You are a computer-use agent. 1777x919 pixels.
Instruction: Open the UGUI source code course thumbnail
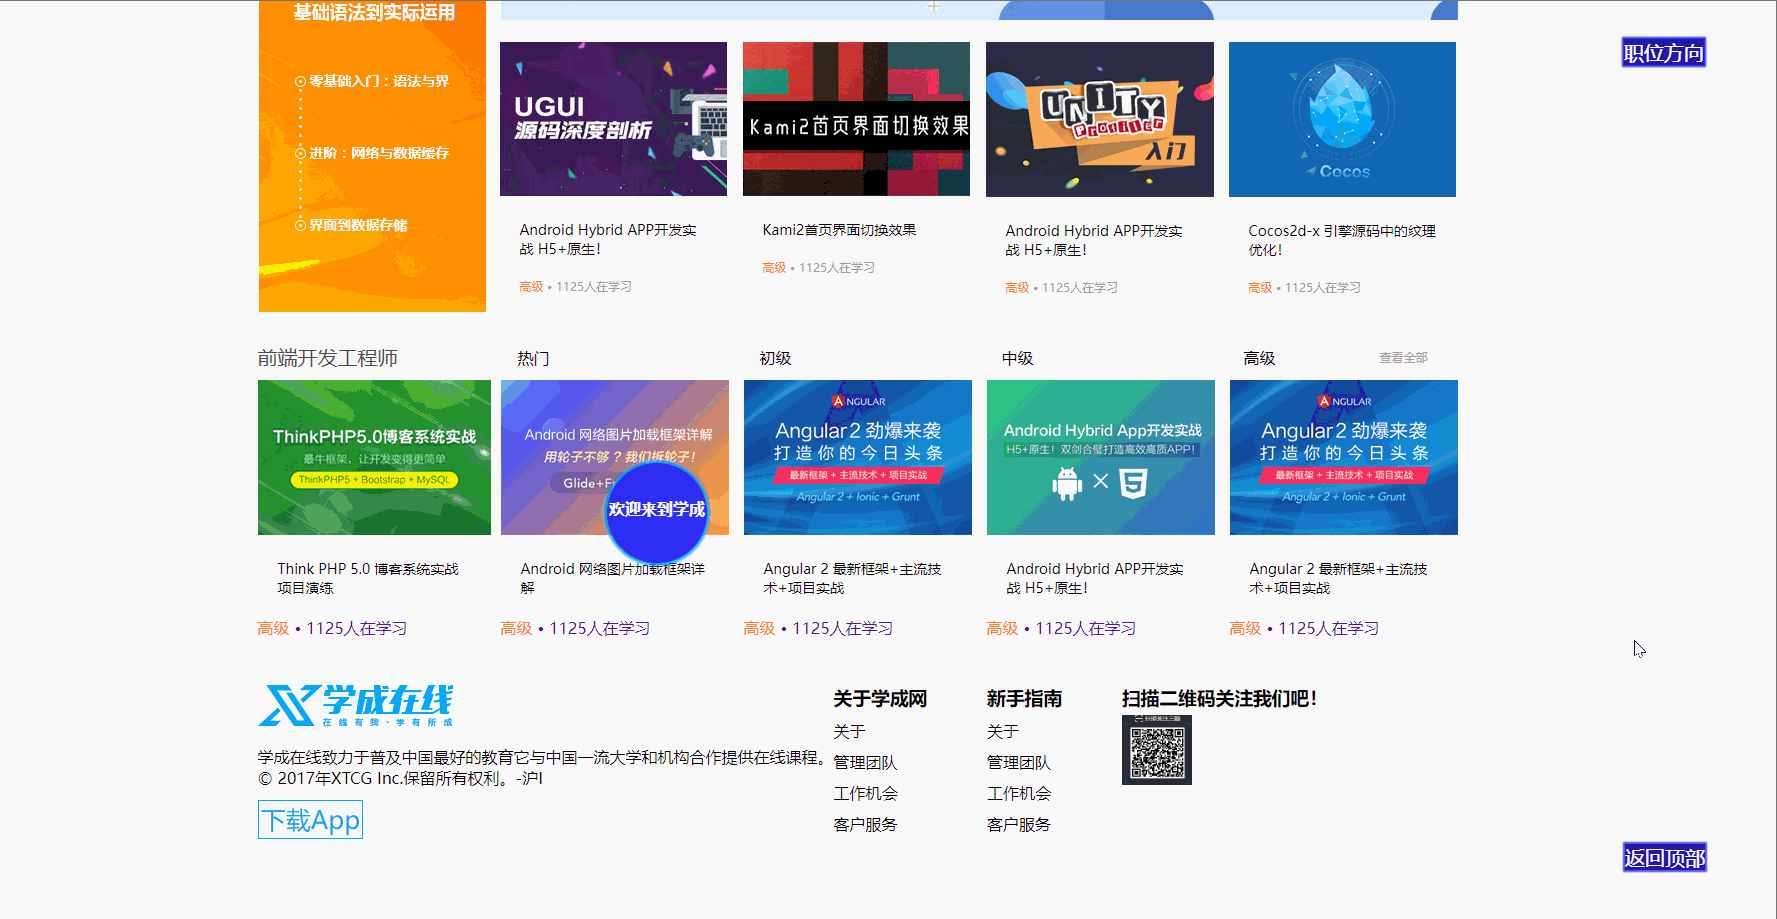click(613, 119)
